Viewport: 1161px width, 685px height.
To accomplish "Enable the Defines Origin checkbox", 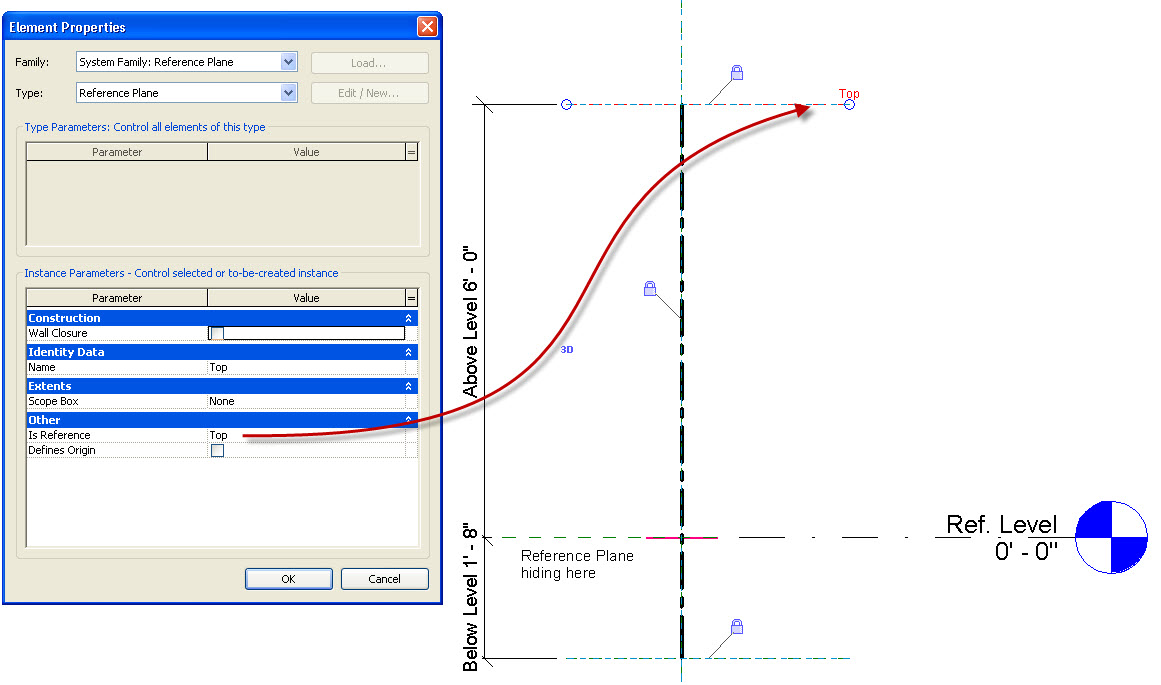I will coord(217,450).
